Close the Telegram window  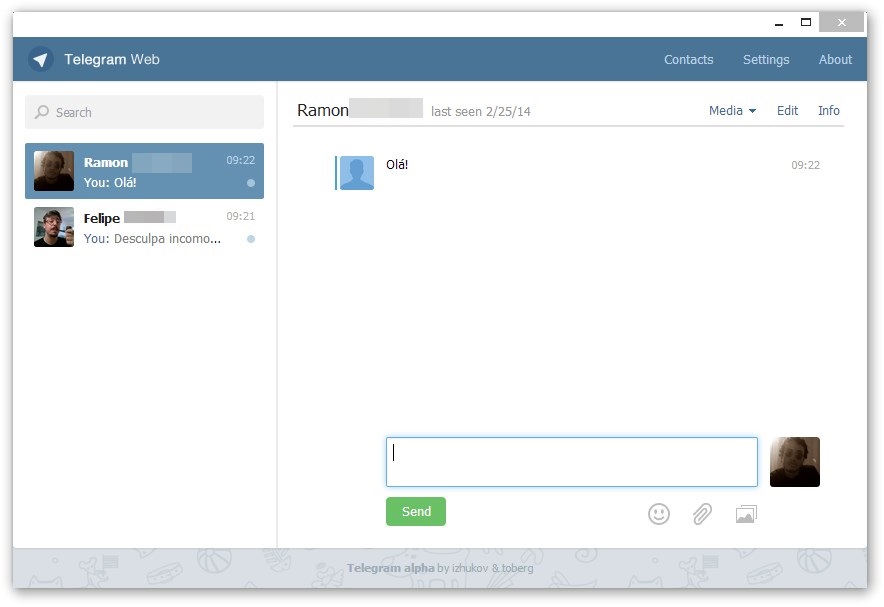(841, 23)
